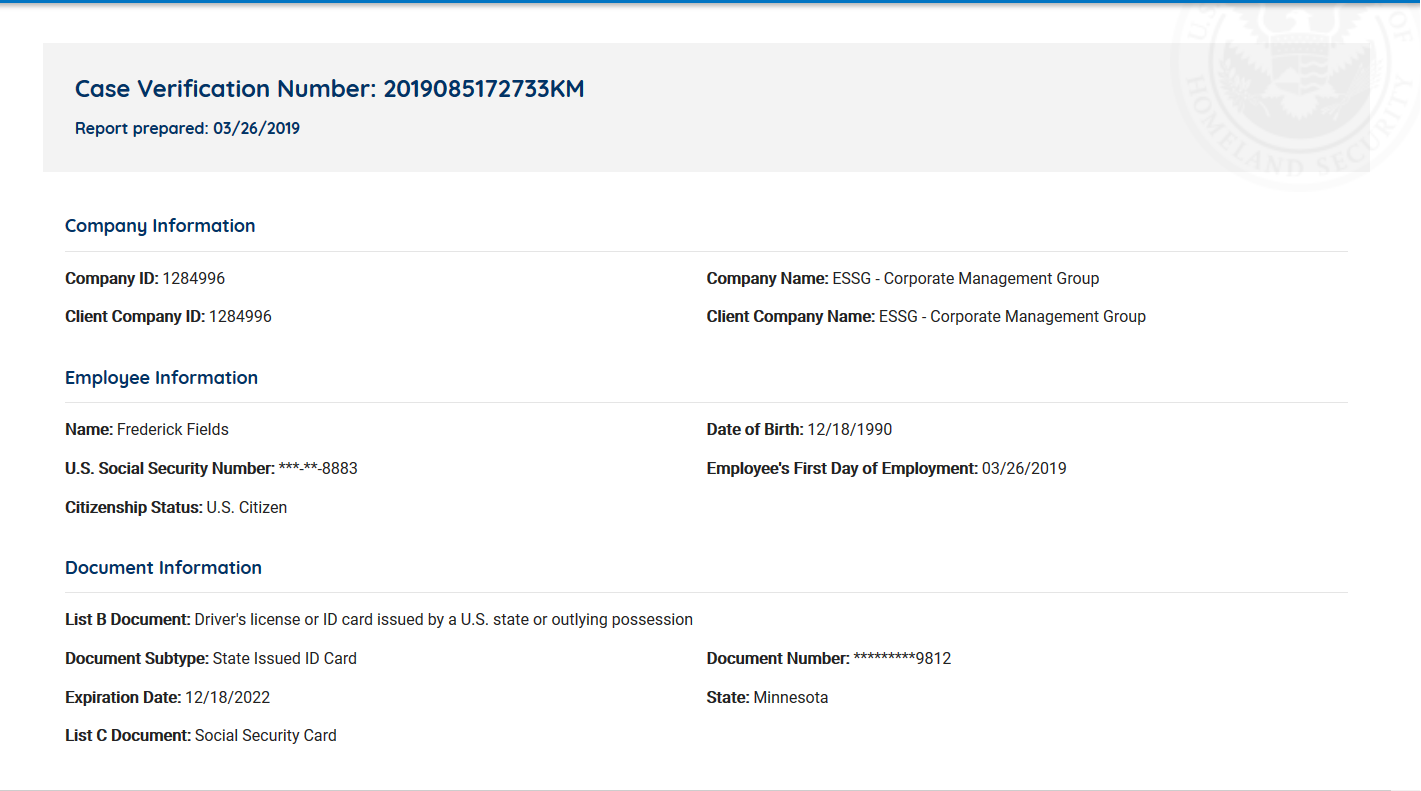Click the Citizenship Status field

pos(176,508)
